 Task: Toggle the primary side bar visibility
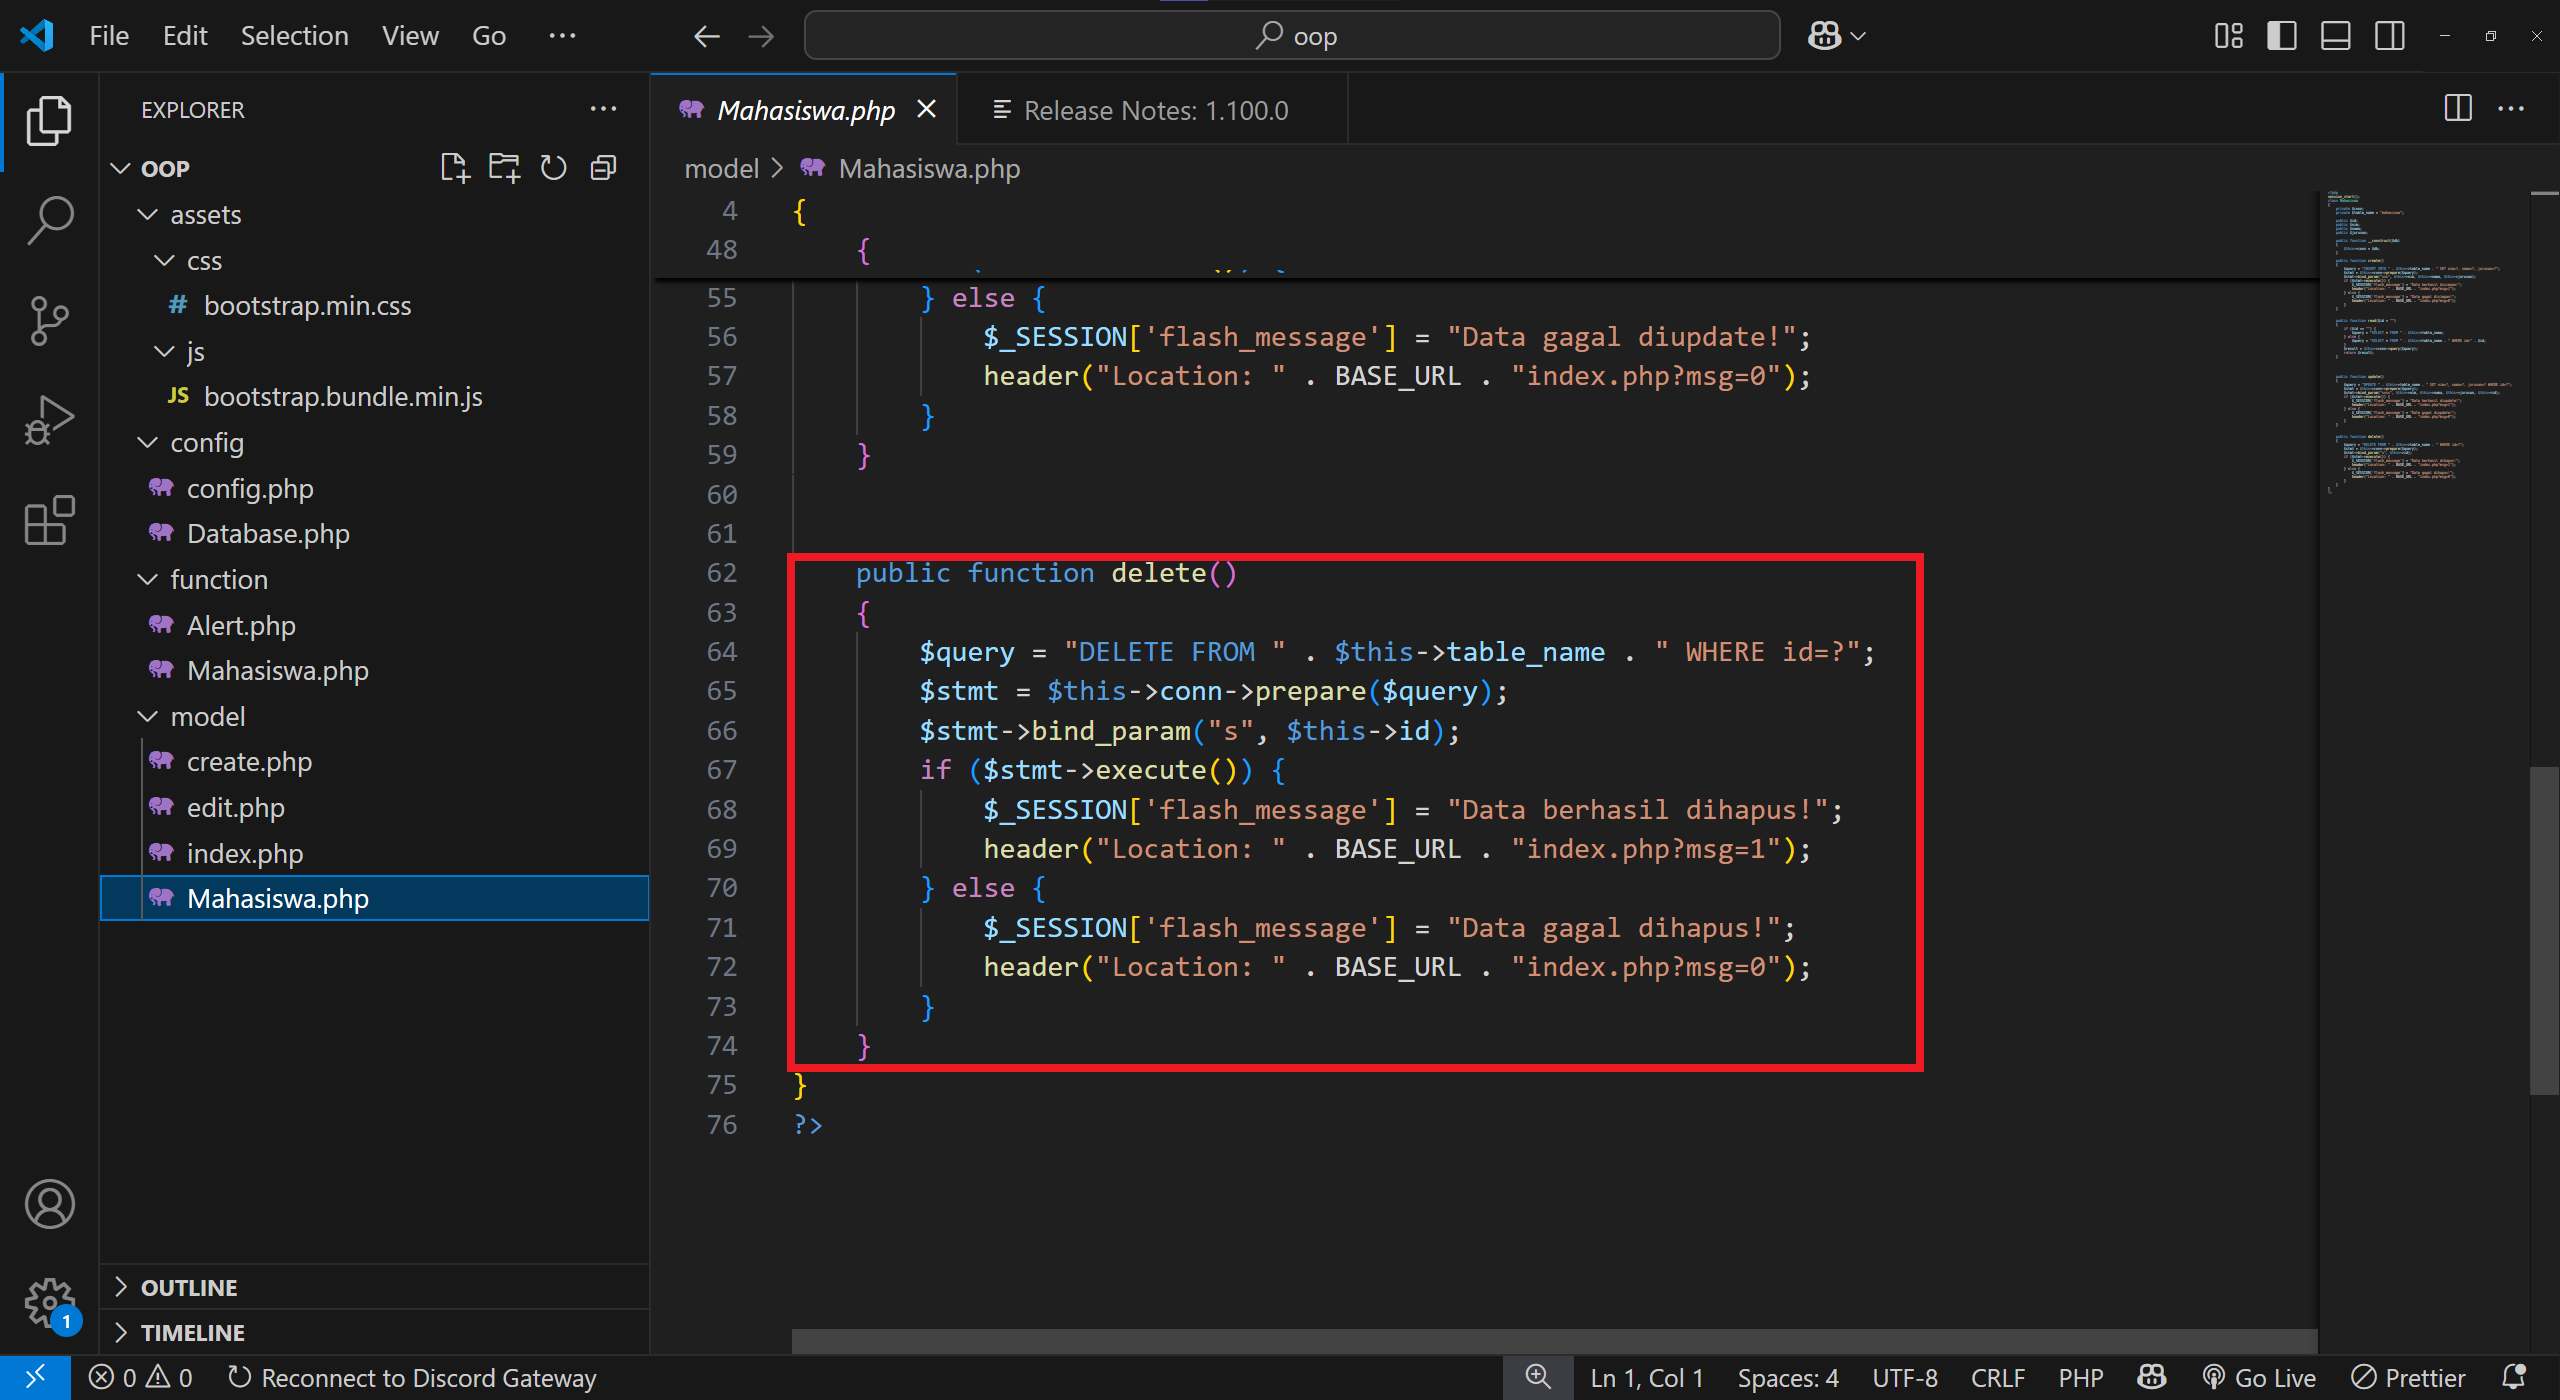point(2281,36)
